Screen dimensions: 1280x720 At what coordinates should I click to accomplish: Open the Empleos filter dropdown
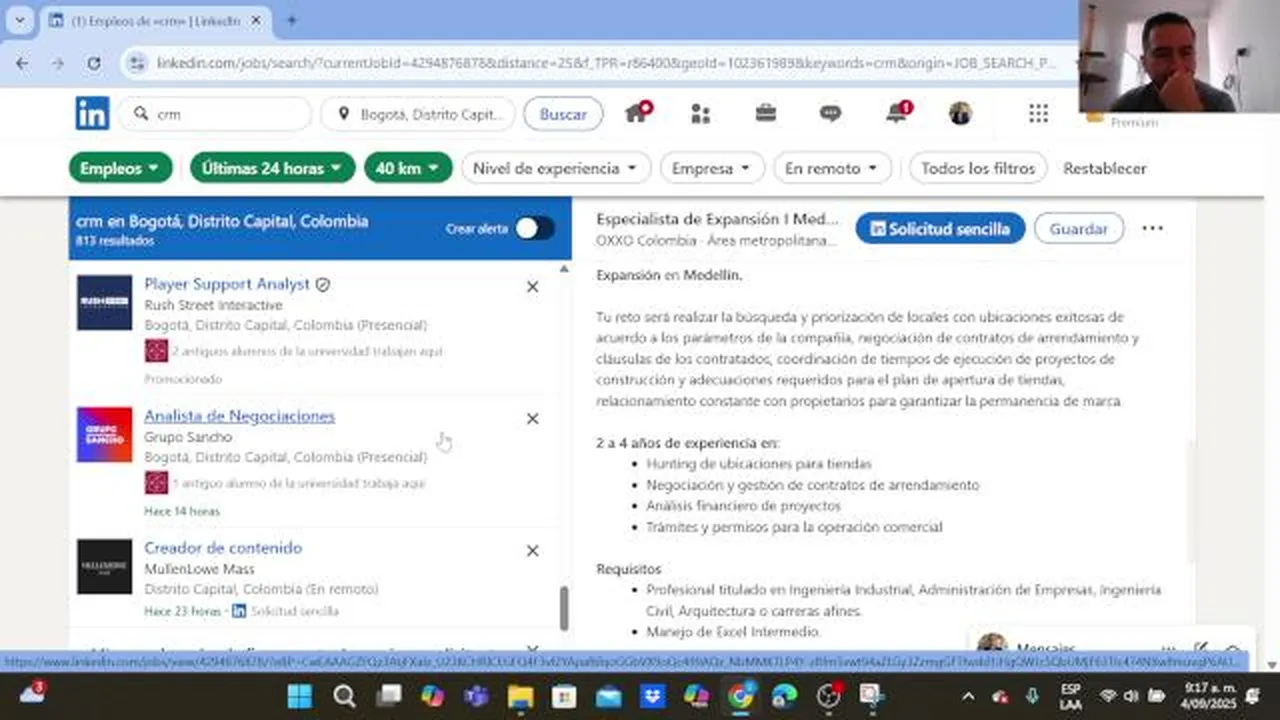click(121, 168)
